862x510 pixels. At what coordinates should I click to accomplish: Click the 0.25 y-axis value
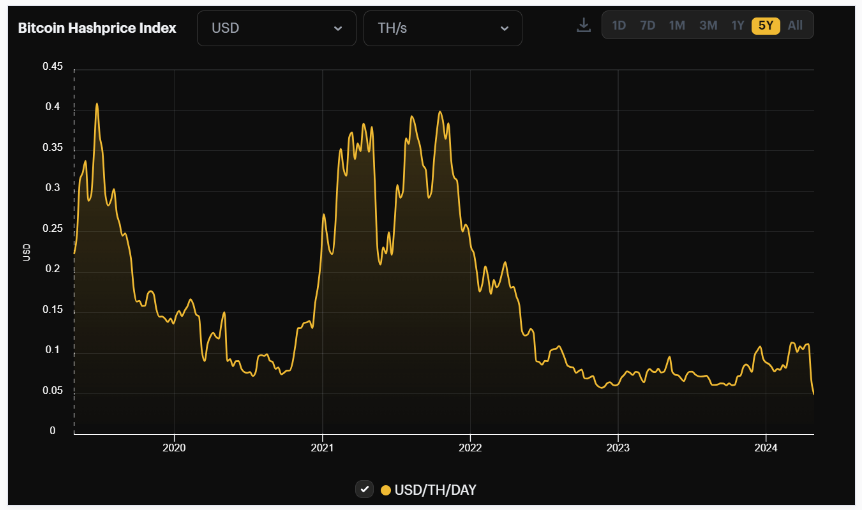tap(53, 228)
